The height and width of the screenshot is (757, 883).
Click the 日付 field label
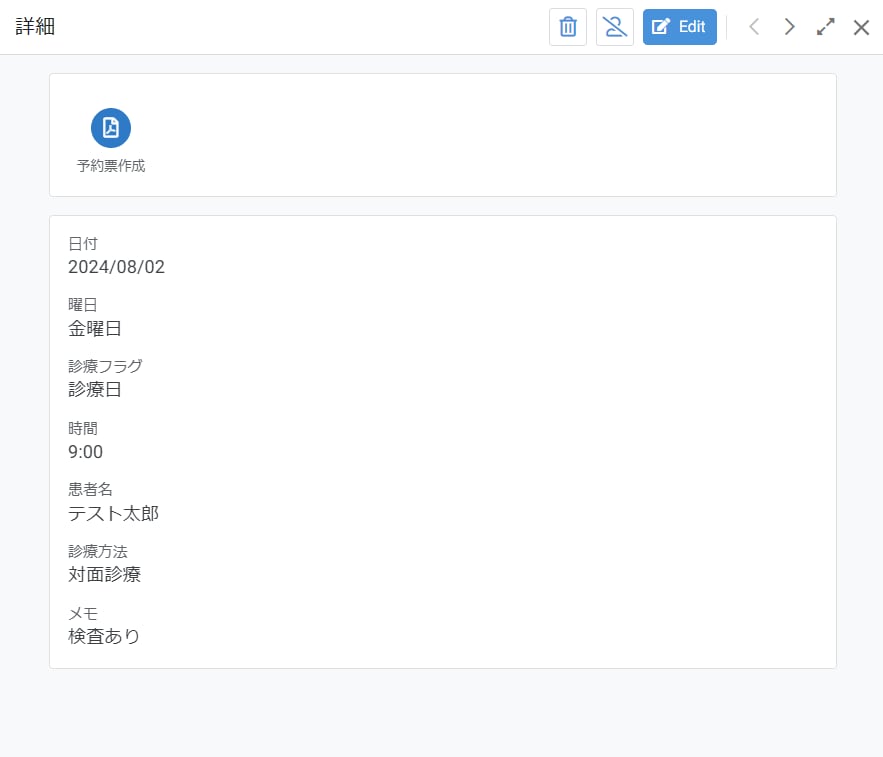tap(83, 243)
